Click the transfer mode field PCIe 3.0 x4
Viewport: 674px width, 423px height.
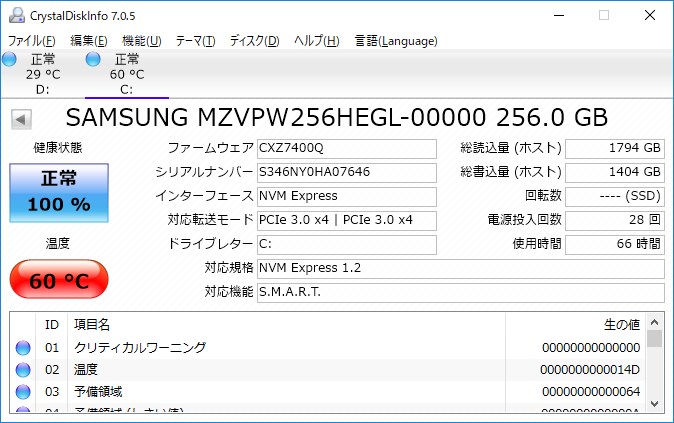click(347, 221)
